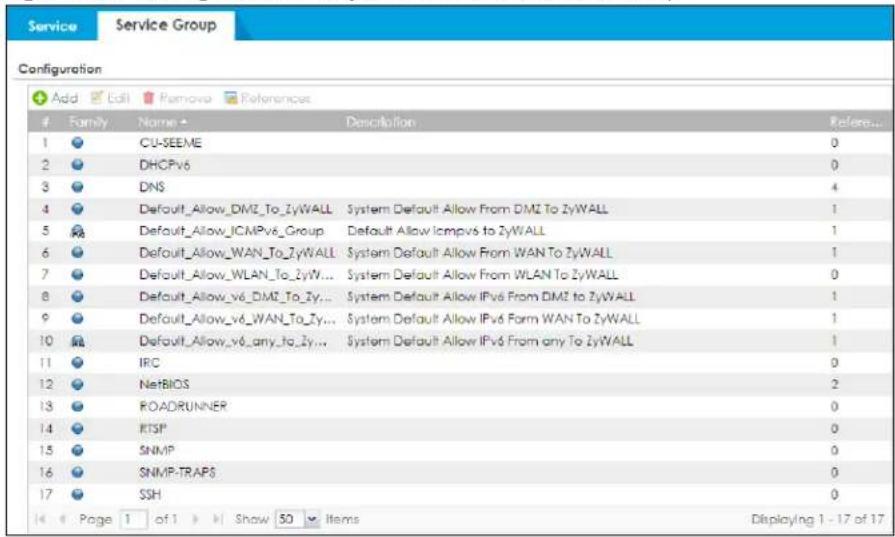Click the Reference column header
Image resolution: width=895 pixels, height=537 pixels.
[x=855, y=122]
